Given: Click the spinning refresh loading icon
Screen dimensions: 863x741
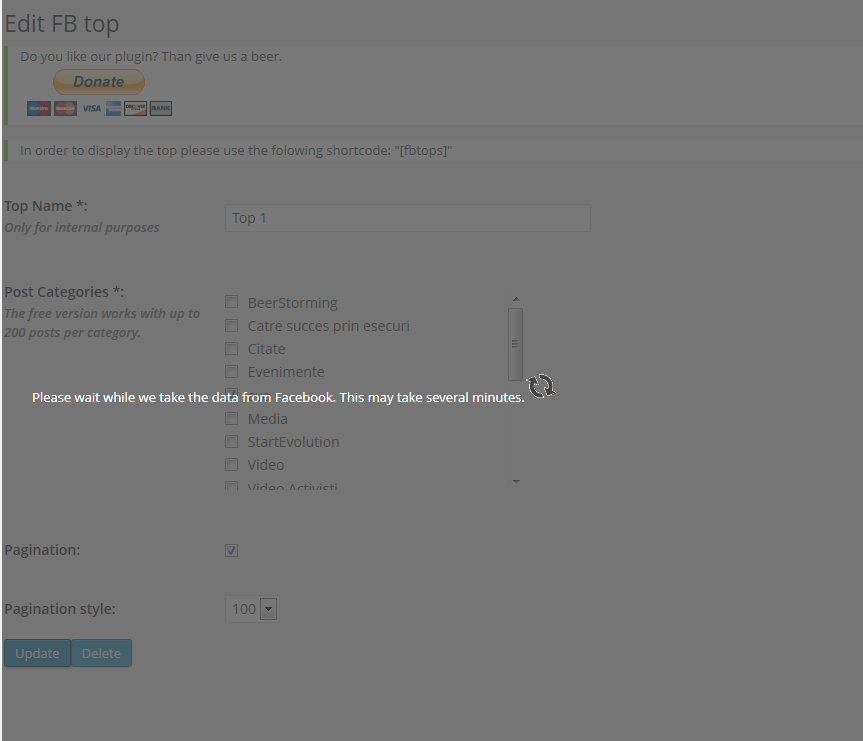Looking at the screenshot, I should [x=541, y=386].
